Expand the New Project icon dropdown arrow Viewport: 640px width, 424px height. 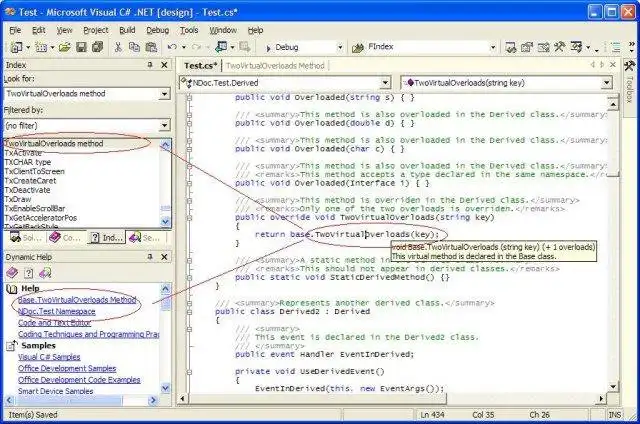tap(28, 48)
